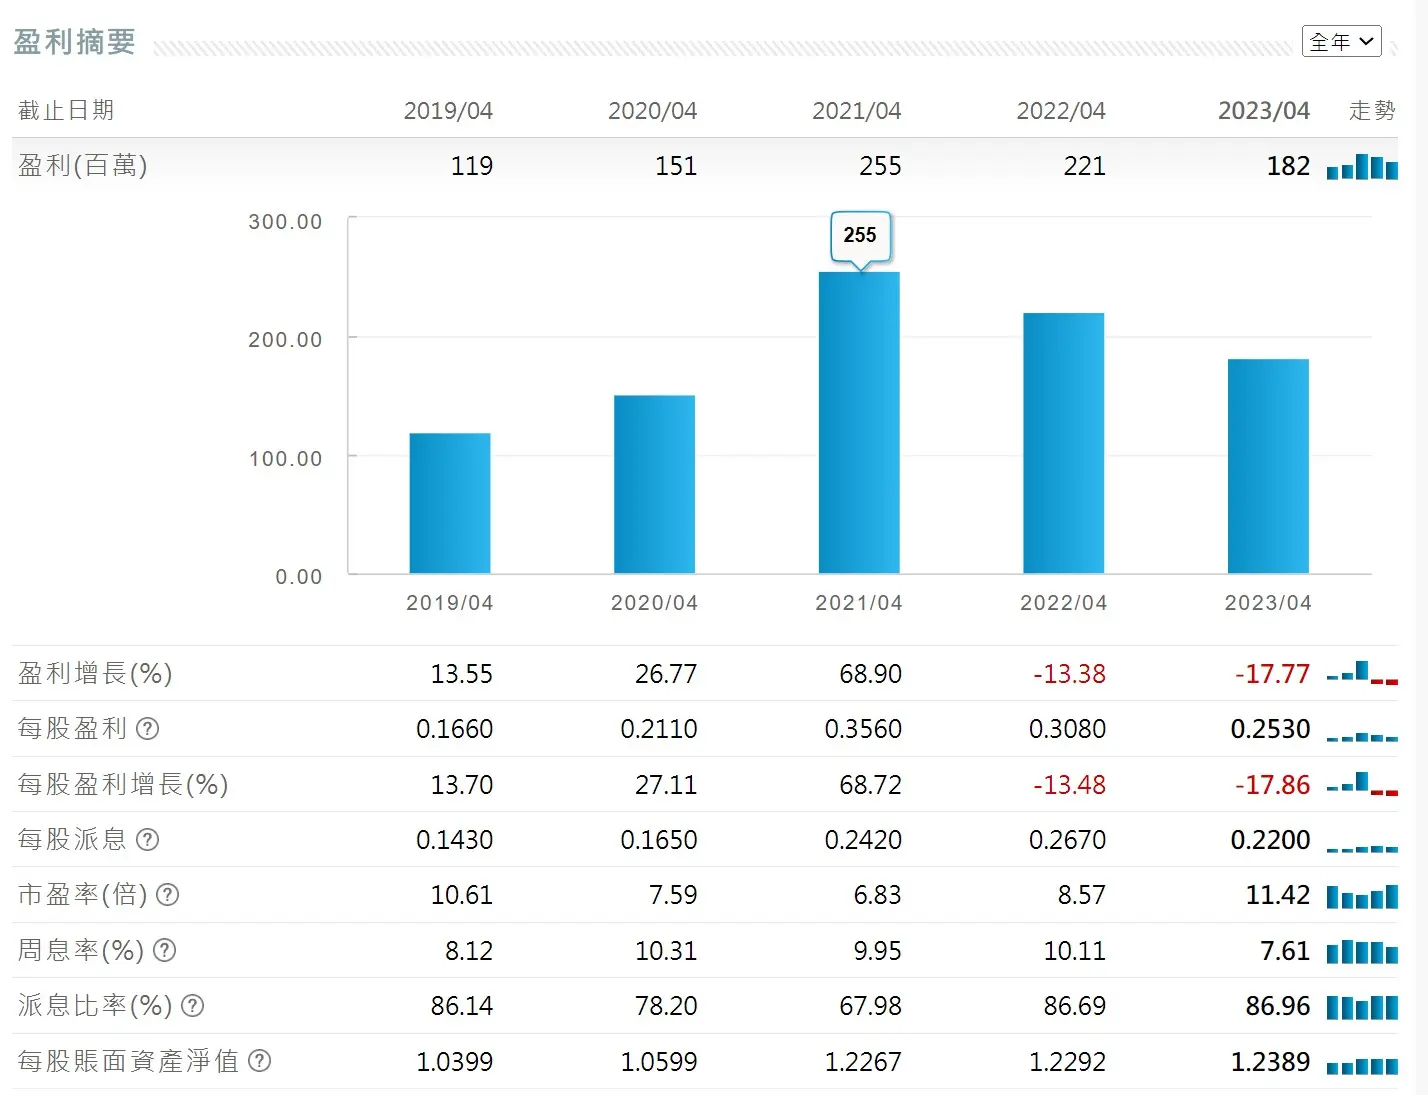1428x1095 pixels.
Task: Click the help icon beside 市盈率(倍)
Action: [x=168, y=894]
